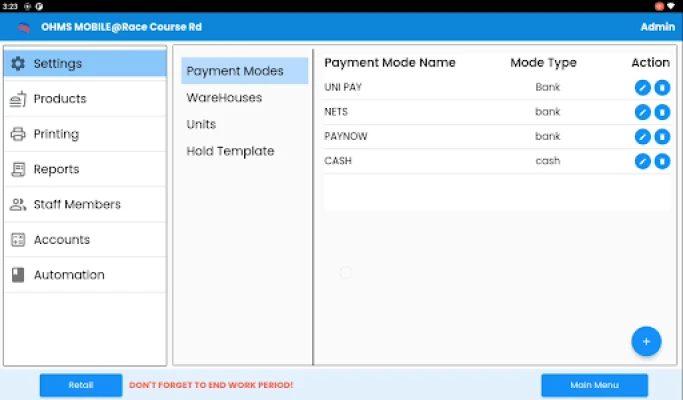Delete the CASH payment mode
The height and width of the screenshot is (400, 683).
tap(662, 161)
